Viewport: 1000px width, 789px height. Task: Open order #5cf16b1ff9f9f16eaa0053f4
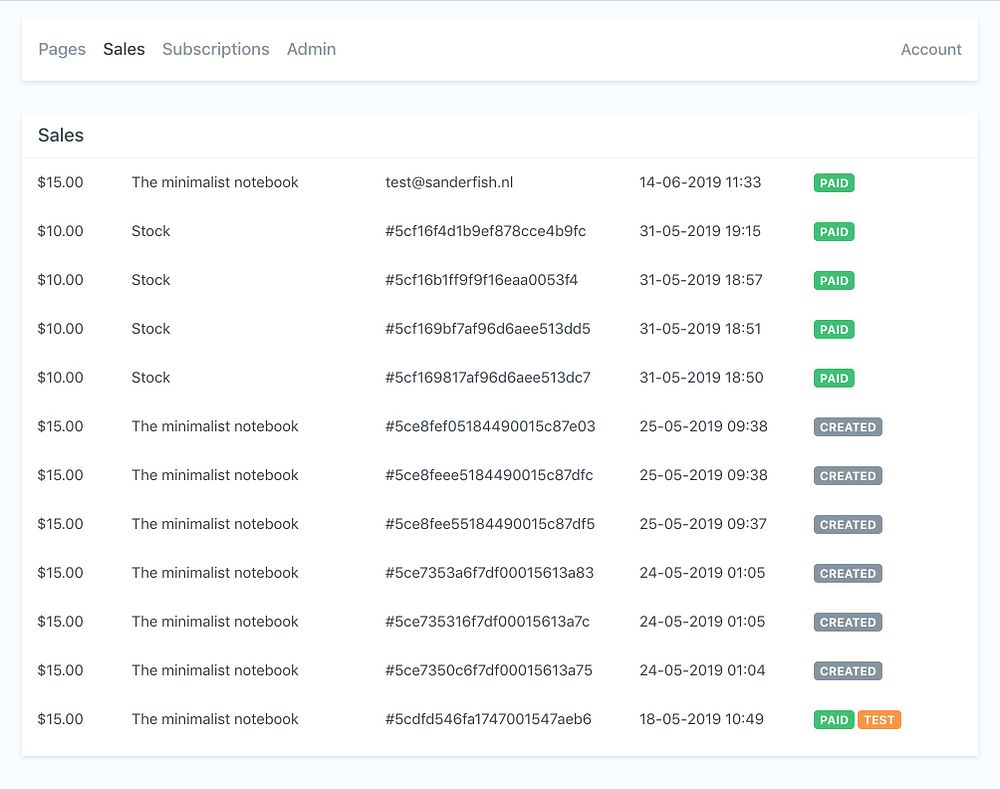tap(482, 280)
